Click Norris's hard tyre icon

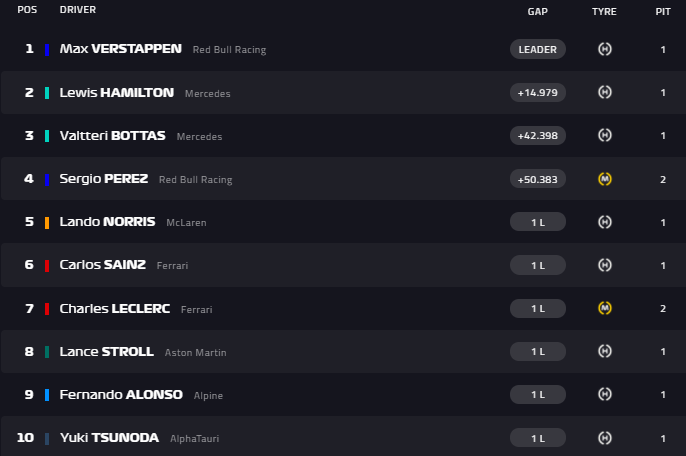(604, 222)
